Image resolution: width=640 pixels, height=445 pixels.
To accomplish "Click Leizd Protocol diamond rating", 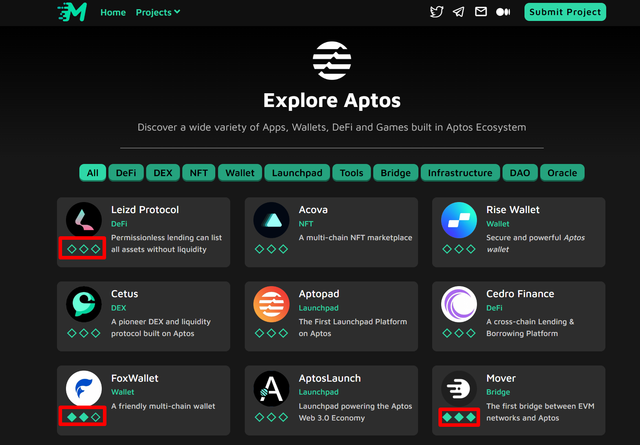I will [x=84, y=249].
